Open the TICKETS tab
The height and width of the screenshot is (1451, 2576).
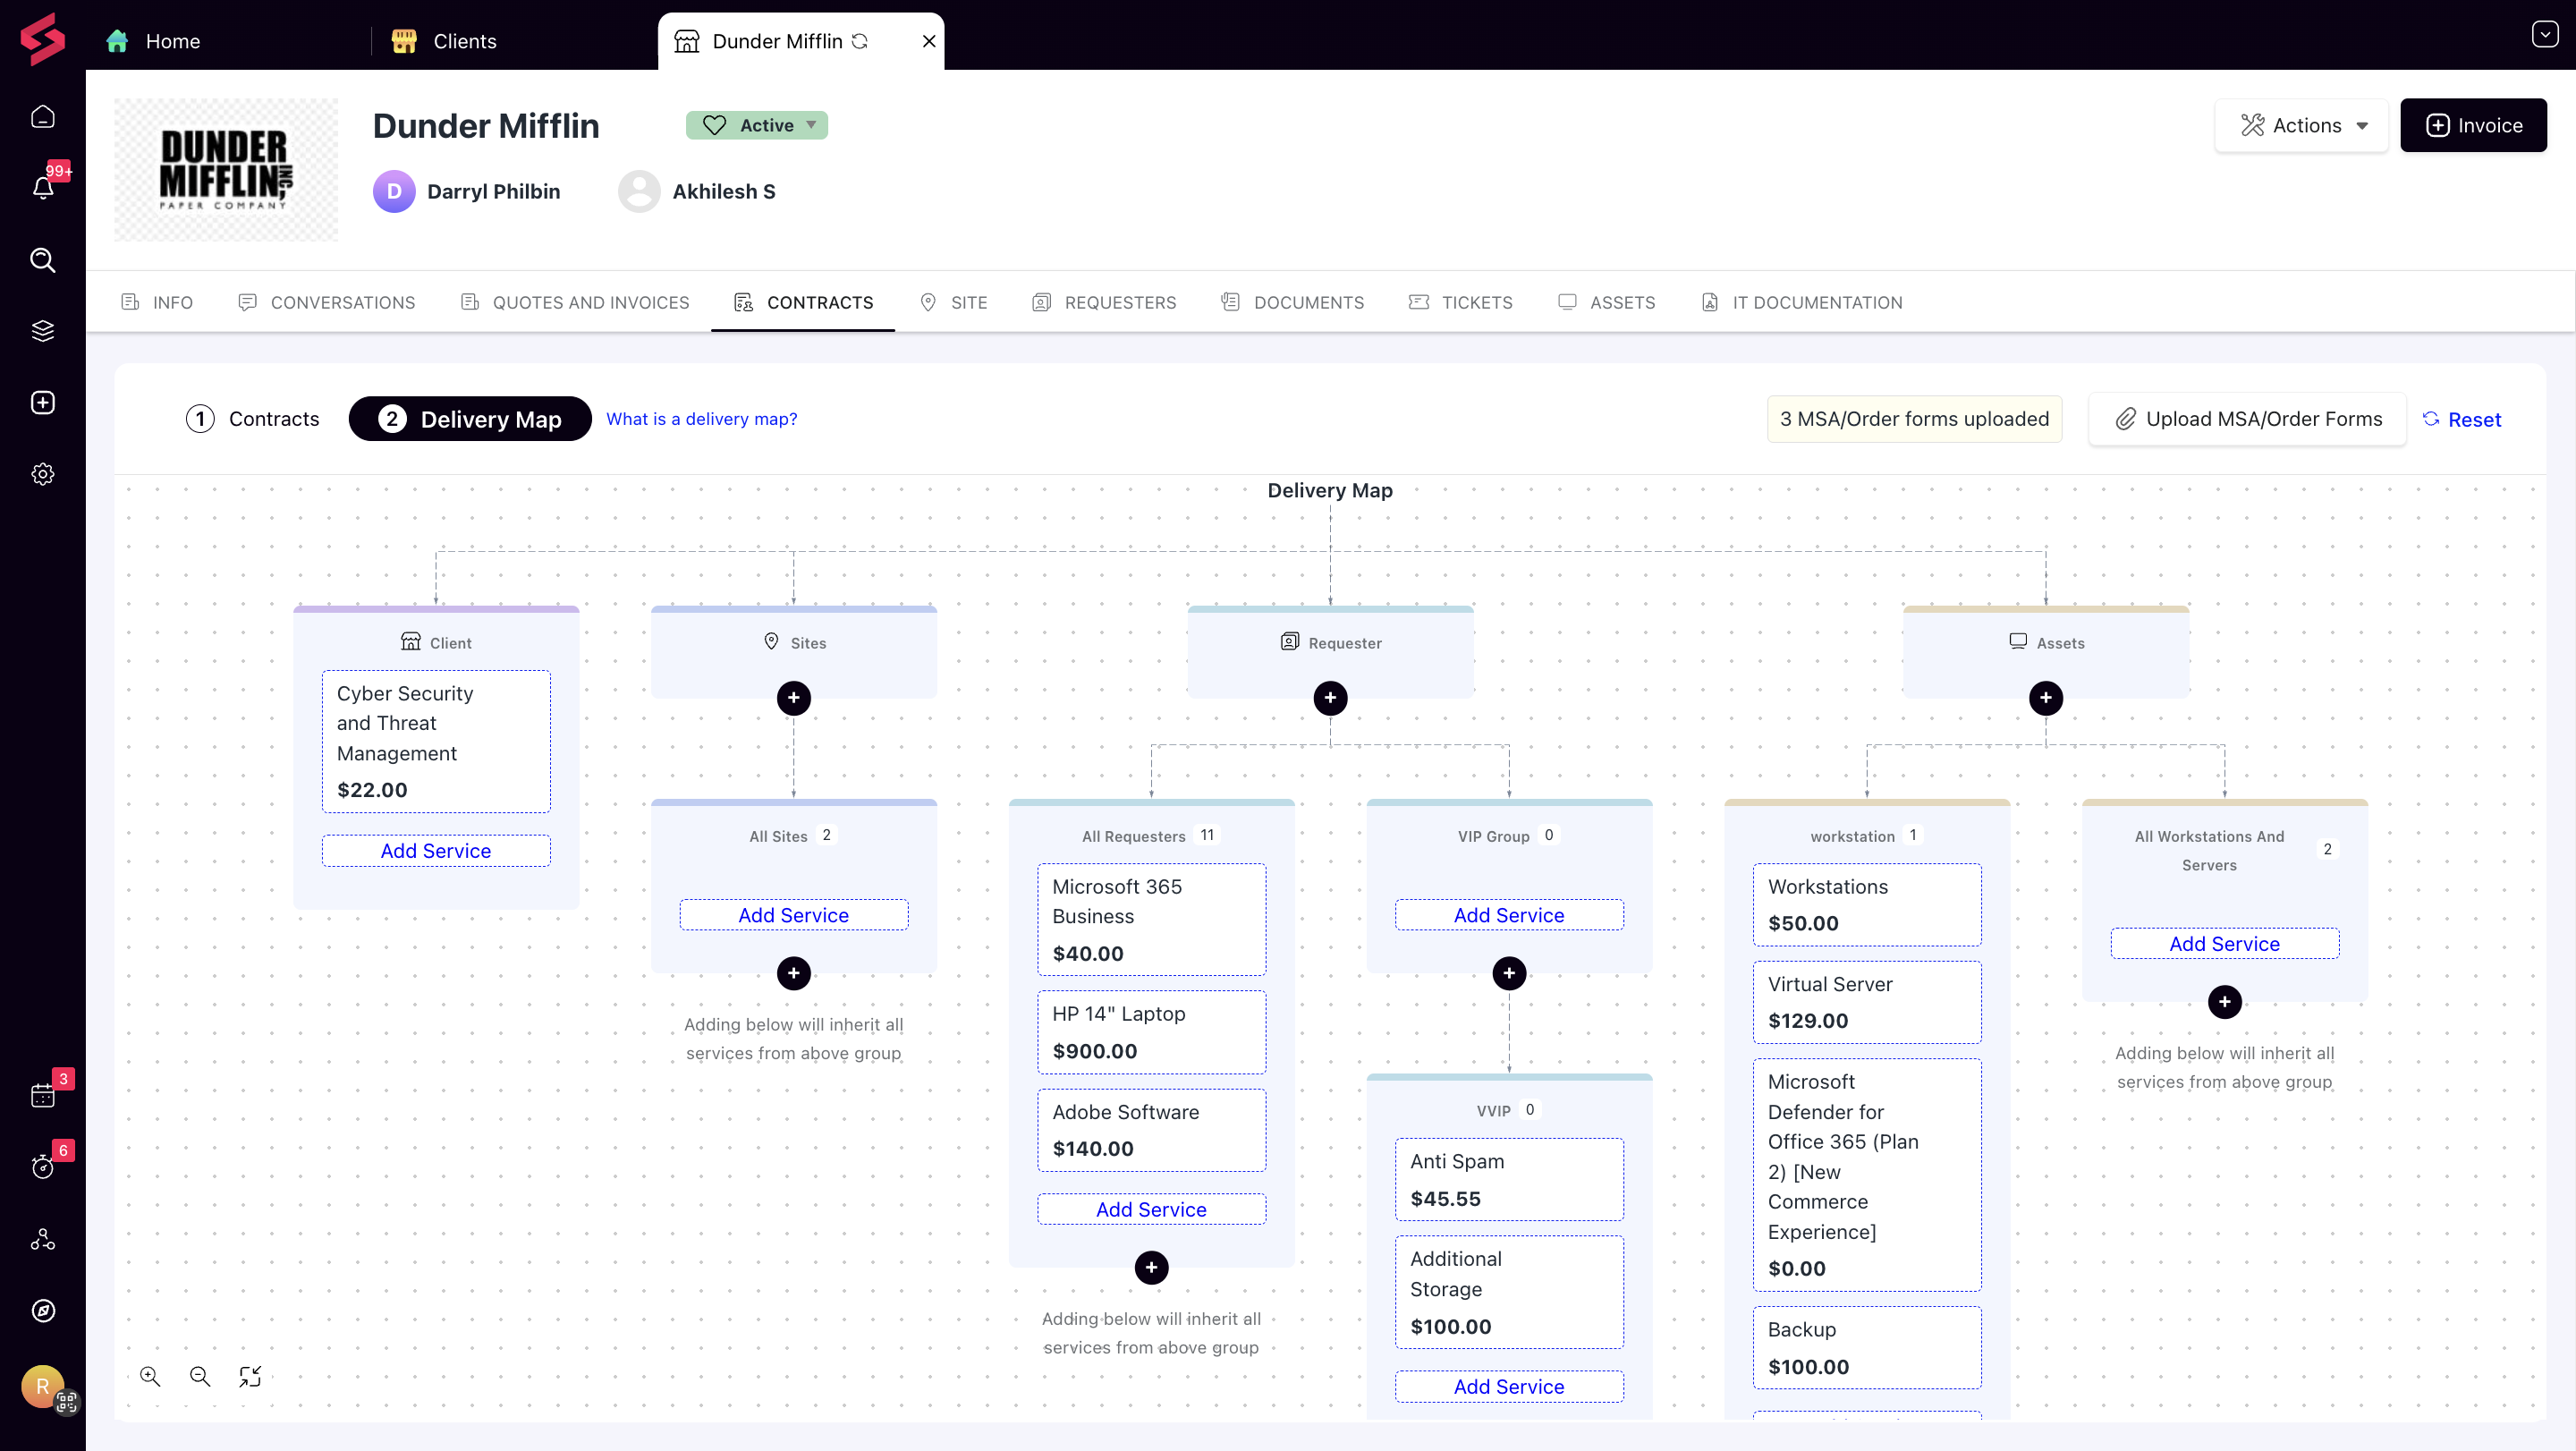click(x=1461, y=302)
